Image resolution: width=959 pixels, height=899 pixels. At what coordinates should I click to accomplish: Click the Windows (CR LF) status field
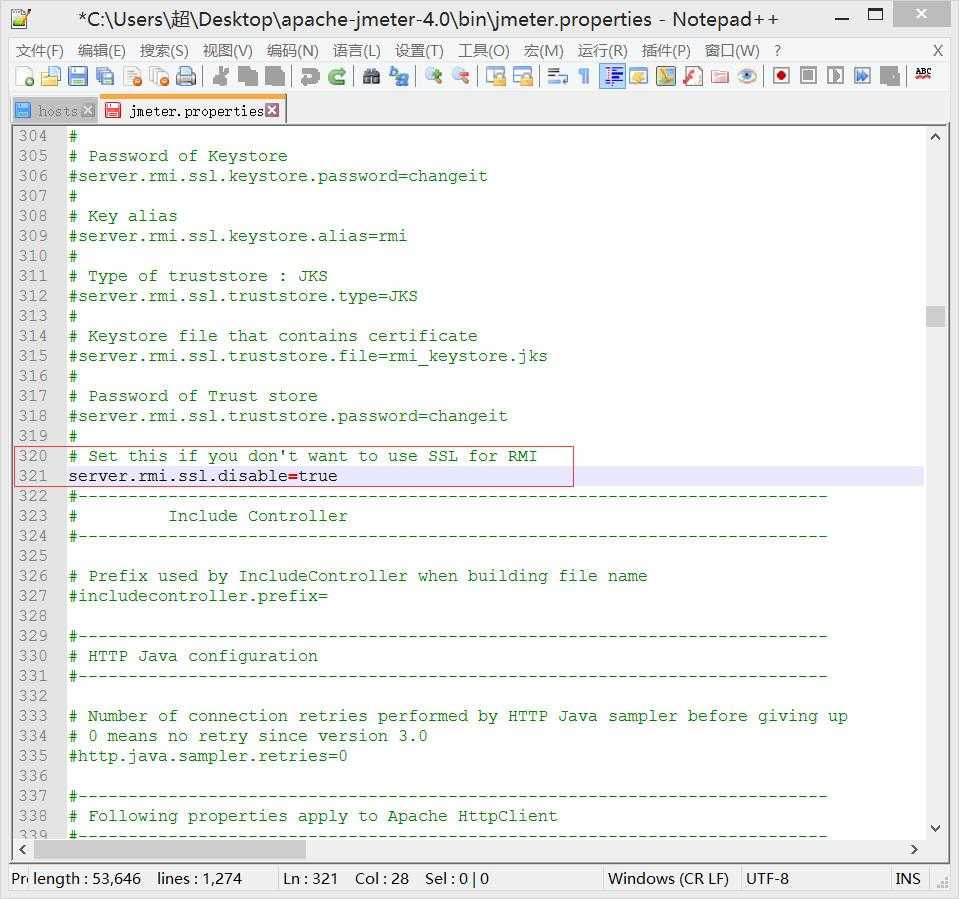pyautogui.click(x=668, y=879)
